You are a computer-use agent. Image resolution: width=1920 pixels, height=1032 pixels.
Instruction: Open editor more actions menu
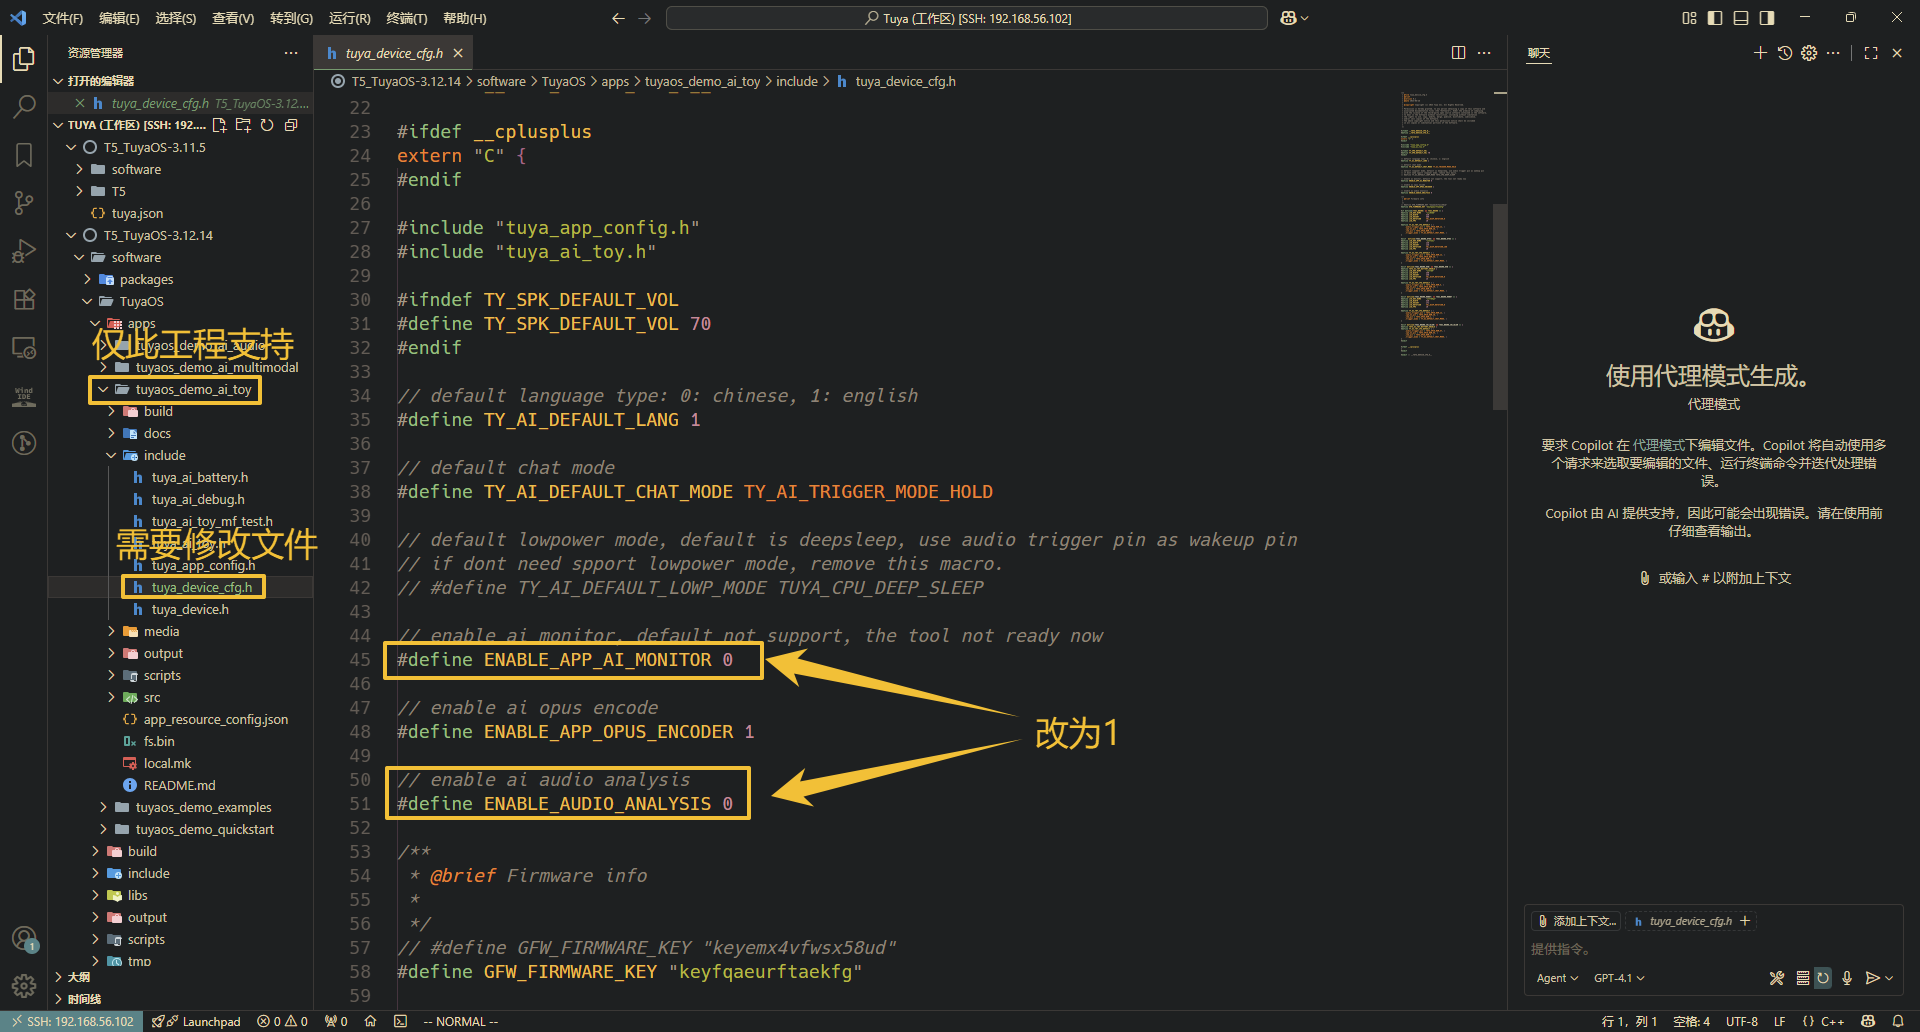click(x=1484, y=53)
